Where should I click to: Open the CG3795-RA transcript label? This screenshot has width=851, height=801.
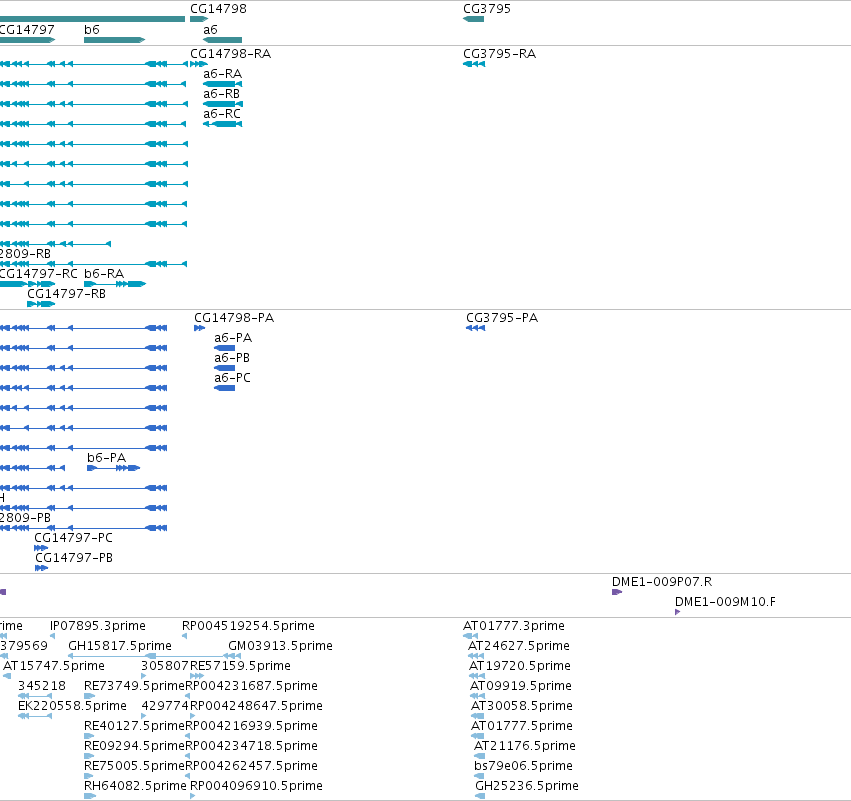499,54
